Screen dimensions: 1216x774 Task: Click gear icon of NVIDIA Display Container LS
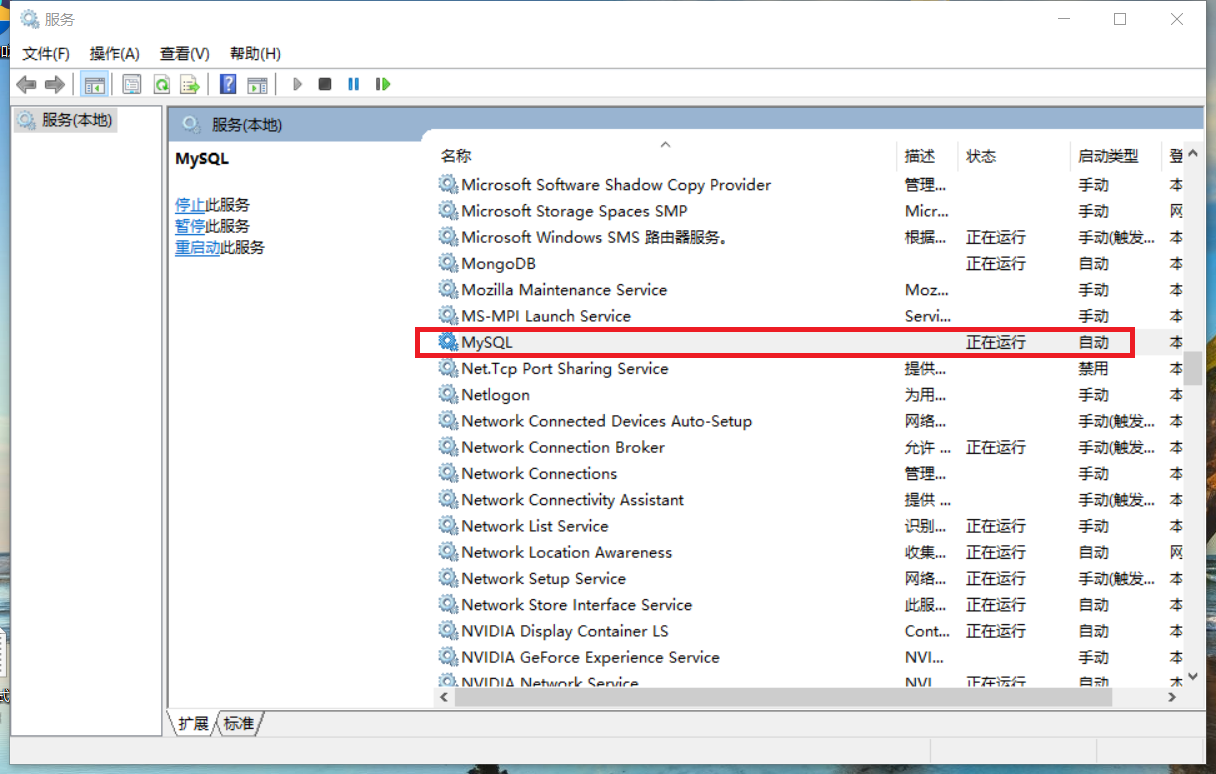[448, 630]
